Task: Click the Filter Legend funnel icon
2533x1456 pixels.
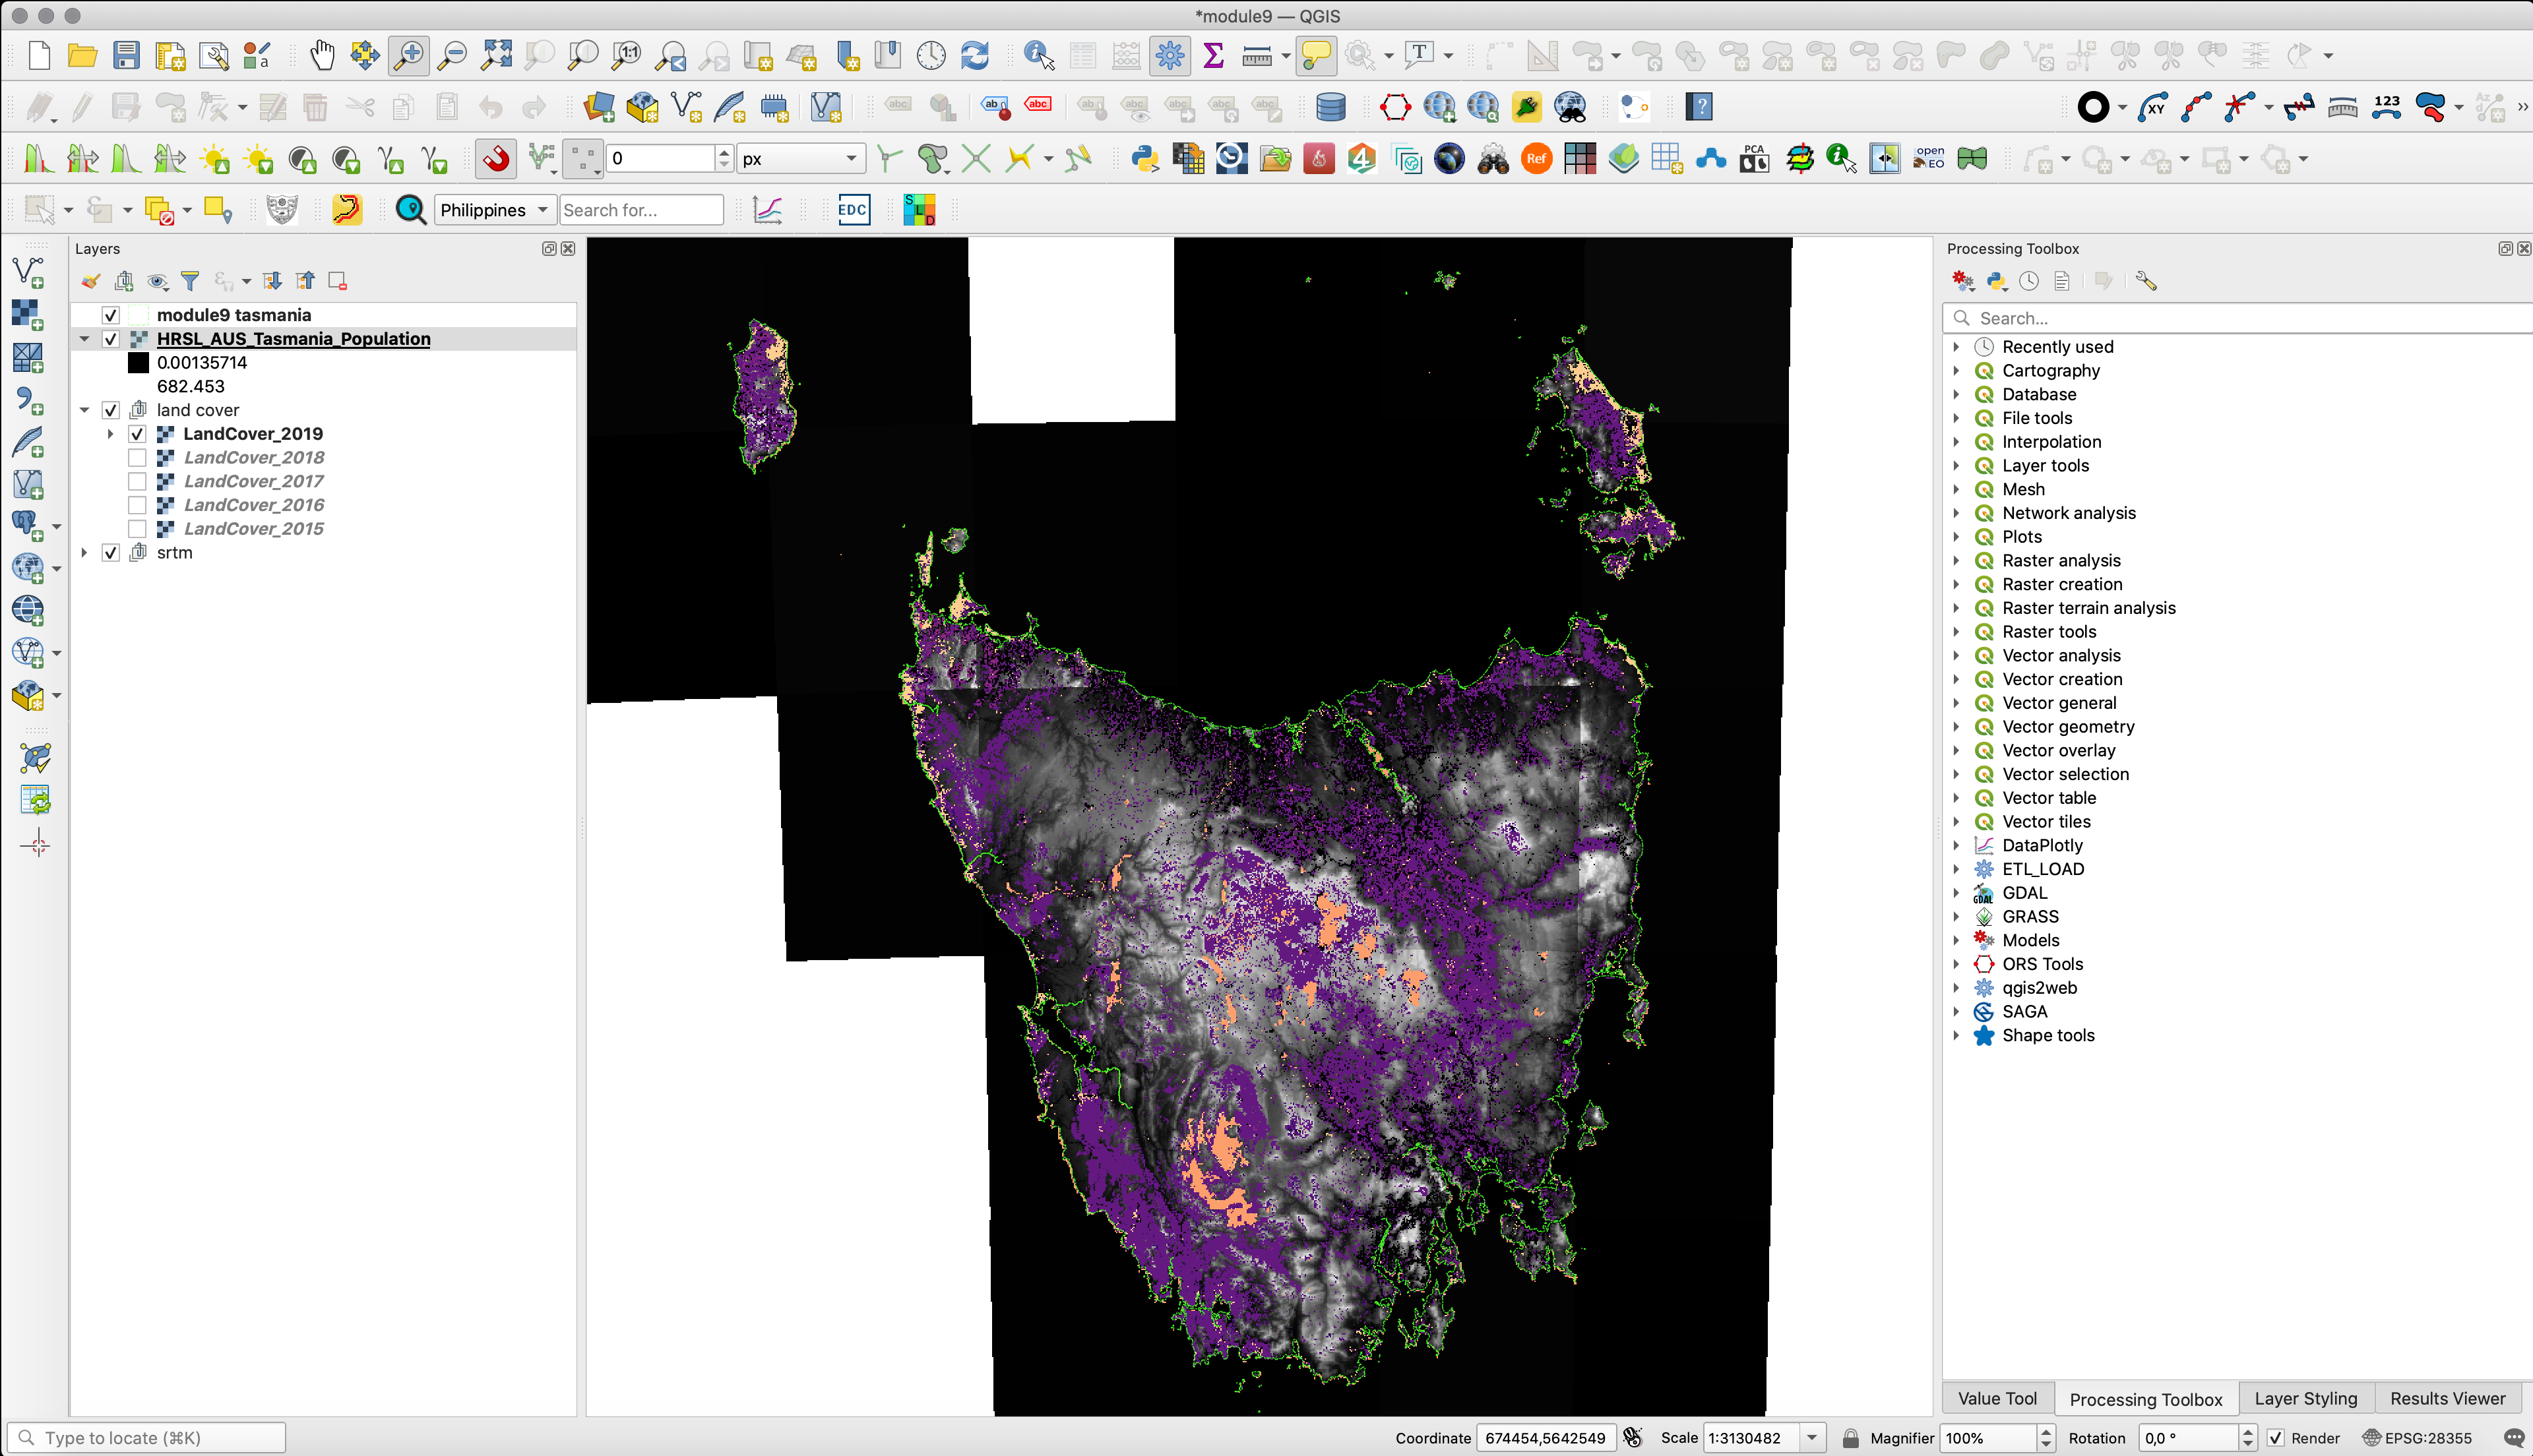Action: (190, 281)
